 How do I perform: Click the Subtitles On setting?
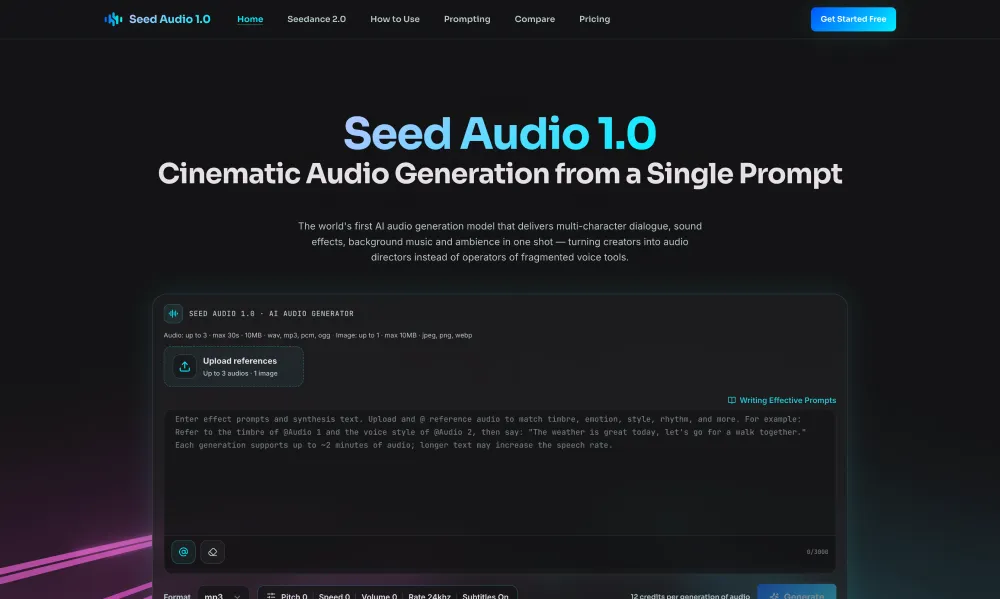485,596
